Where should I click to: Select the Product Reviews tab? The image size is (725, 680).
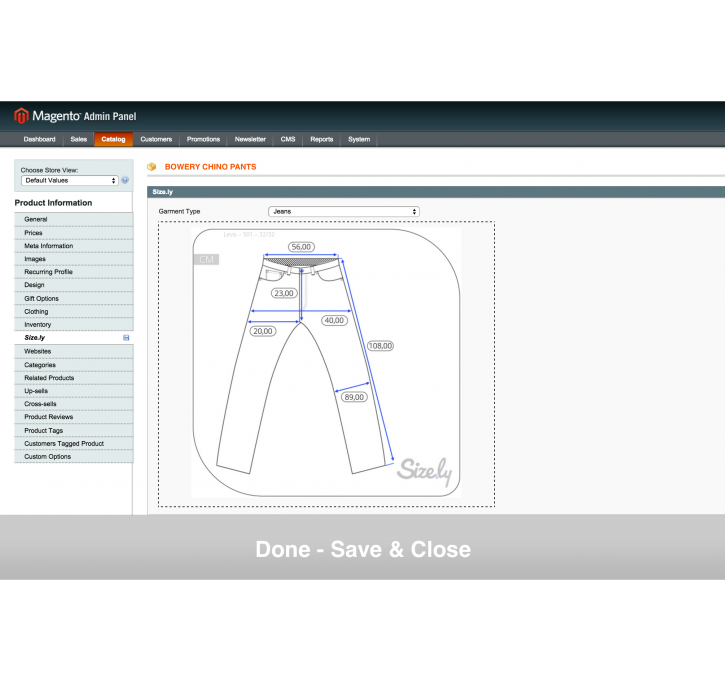[74, 417]
